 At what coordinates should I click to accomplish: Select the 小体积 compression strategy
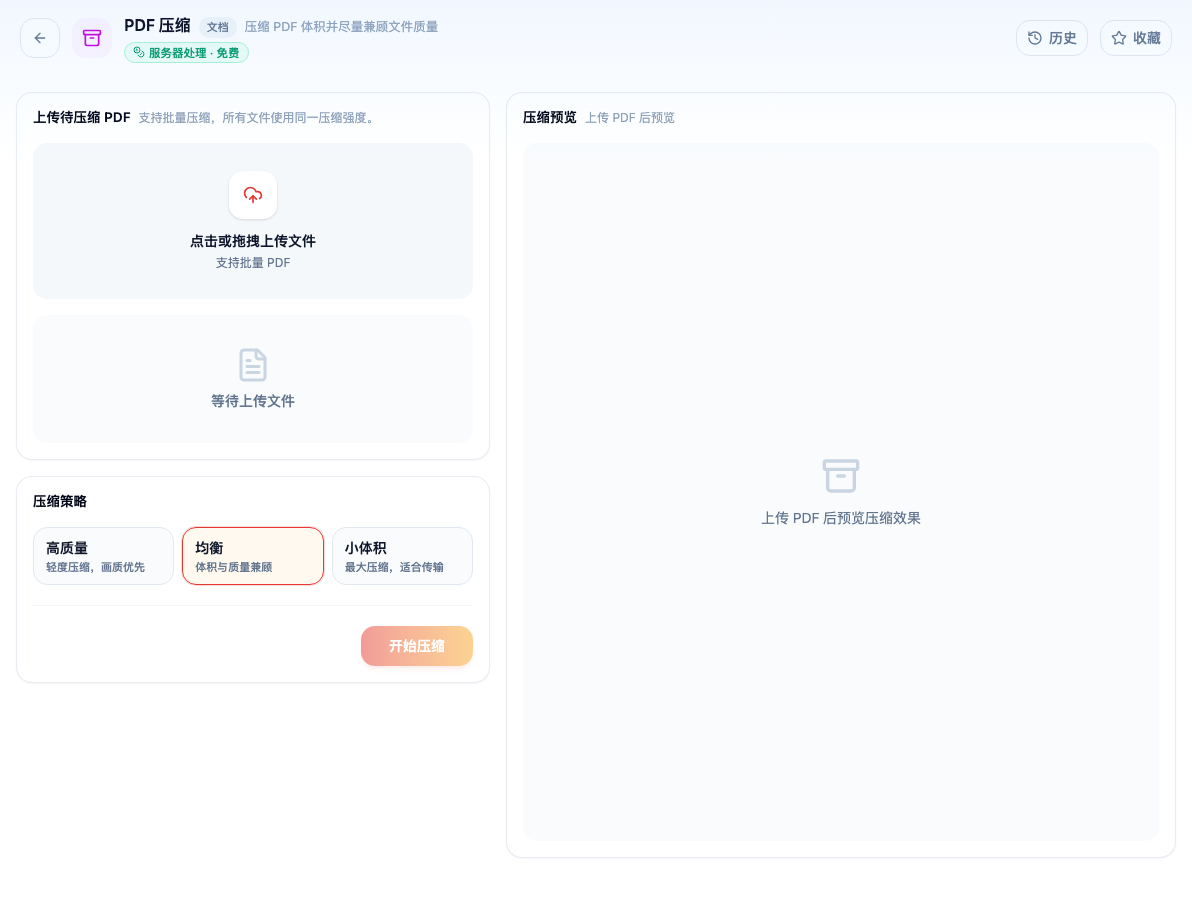pyautogui.click(x=402, y=556)
